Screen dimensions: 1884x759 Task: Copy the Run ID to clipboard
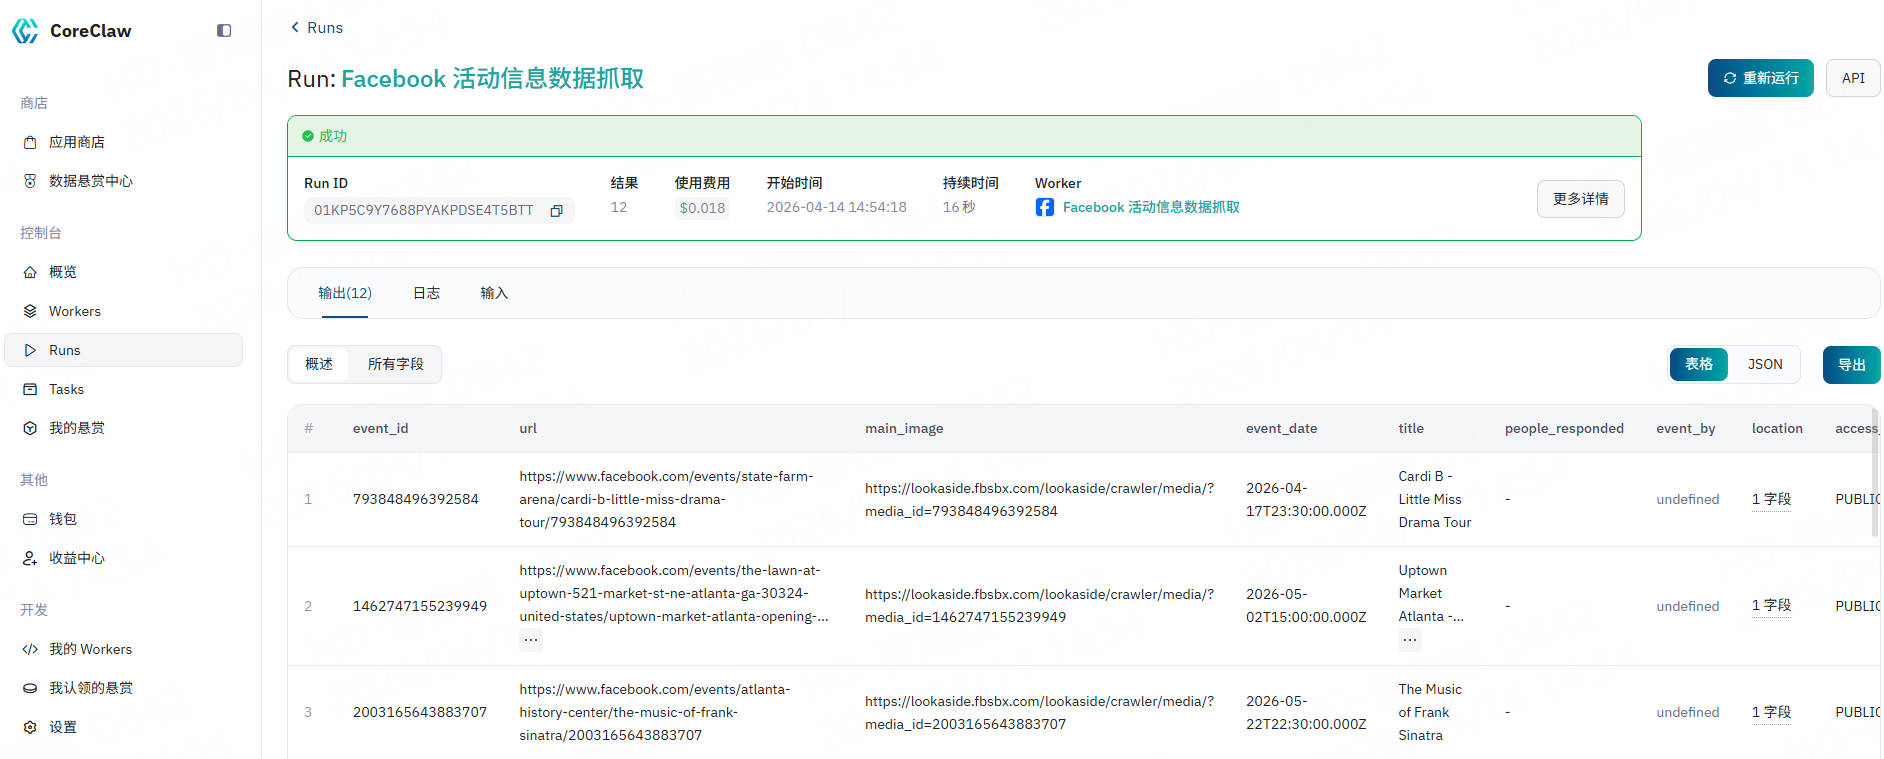[557, 210]
